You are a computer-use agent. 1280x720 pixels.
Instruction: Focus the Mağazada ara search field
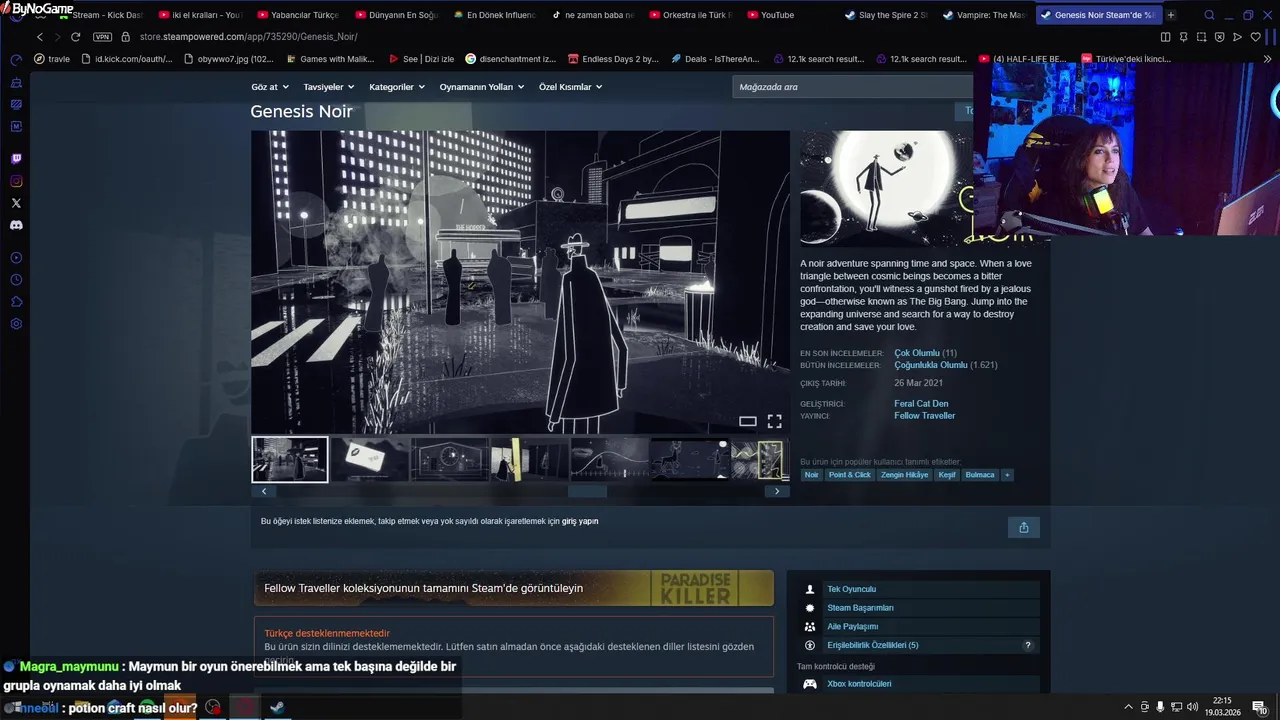tap(852, 87)
